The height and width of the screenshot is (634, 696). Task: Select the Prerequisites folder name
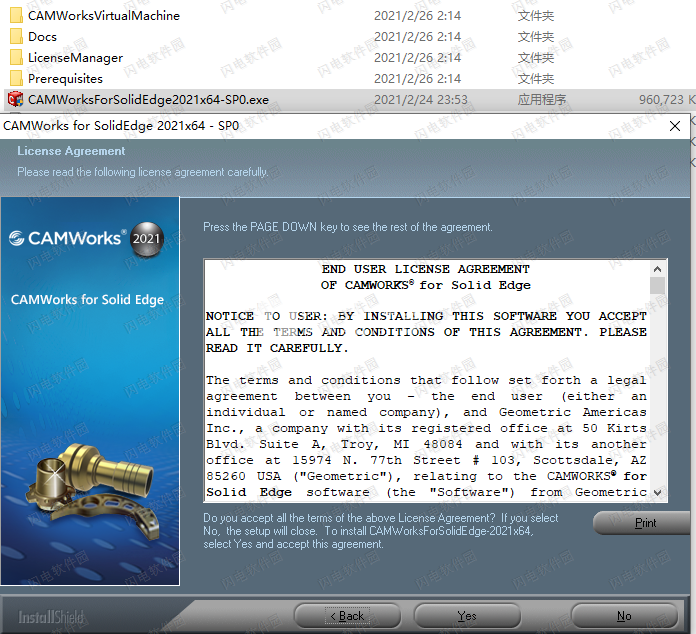point(65,79)
